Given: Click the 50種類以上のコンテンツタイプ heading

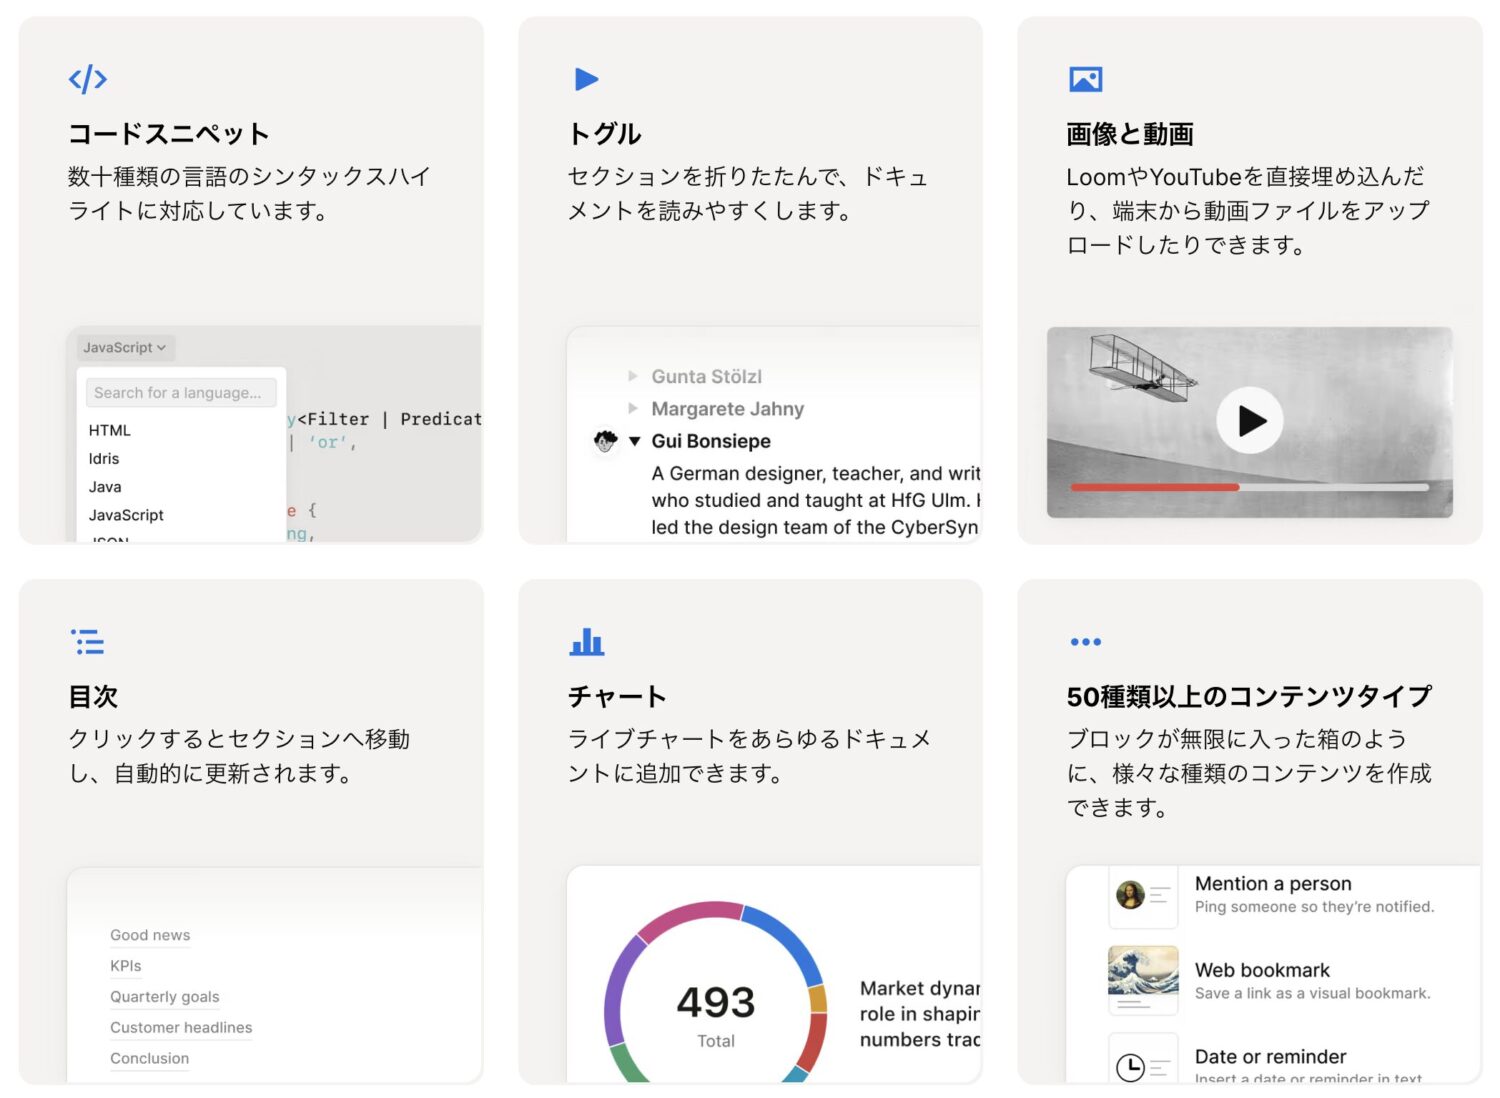Looking at the screenshot, I should pos(1250,697).
